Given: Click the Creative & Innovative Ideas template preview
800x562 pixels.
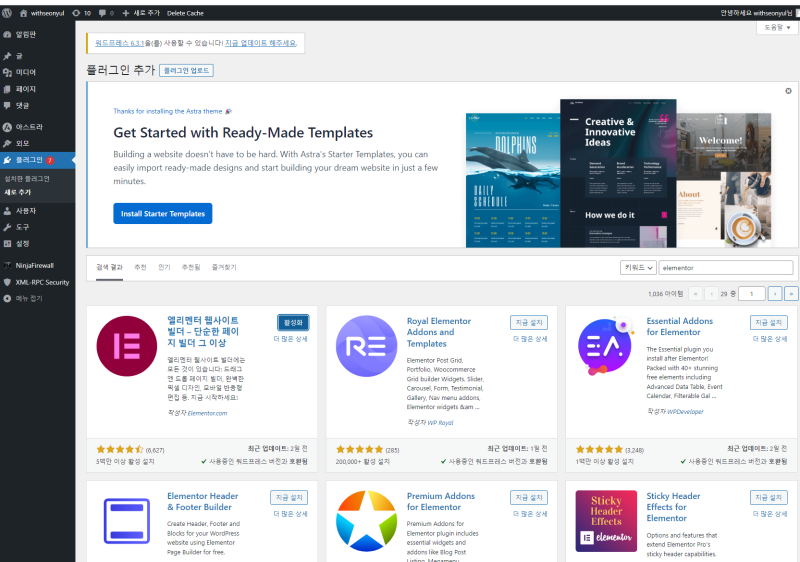Looking at the screenshot, I should tap(618, 173).
